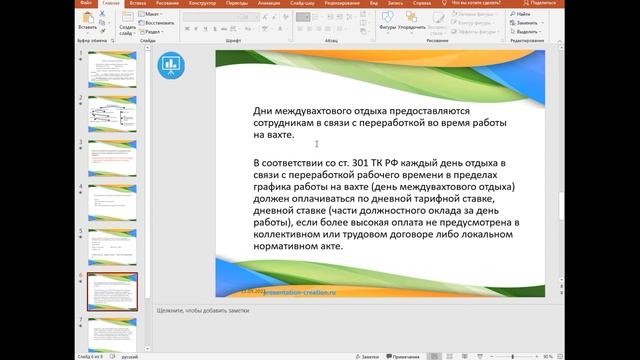Select slide 4 thumbnail
Viewport: 640px width, 360px height.
pyautogui.click(x=112, y=203)
